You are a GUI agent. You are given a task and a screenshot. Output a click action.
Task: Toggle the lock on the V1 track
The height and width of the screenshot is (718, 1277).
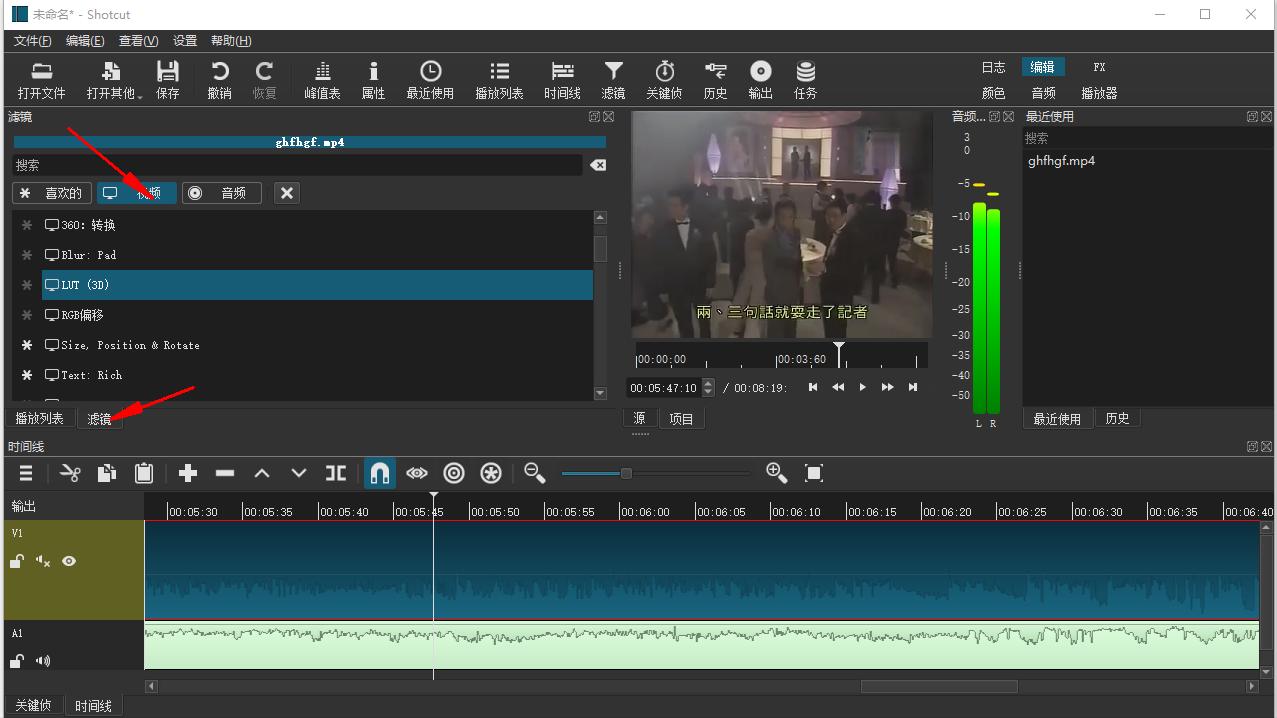pos(17,562)
